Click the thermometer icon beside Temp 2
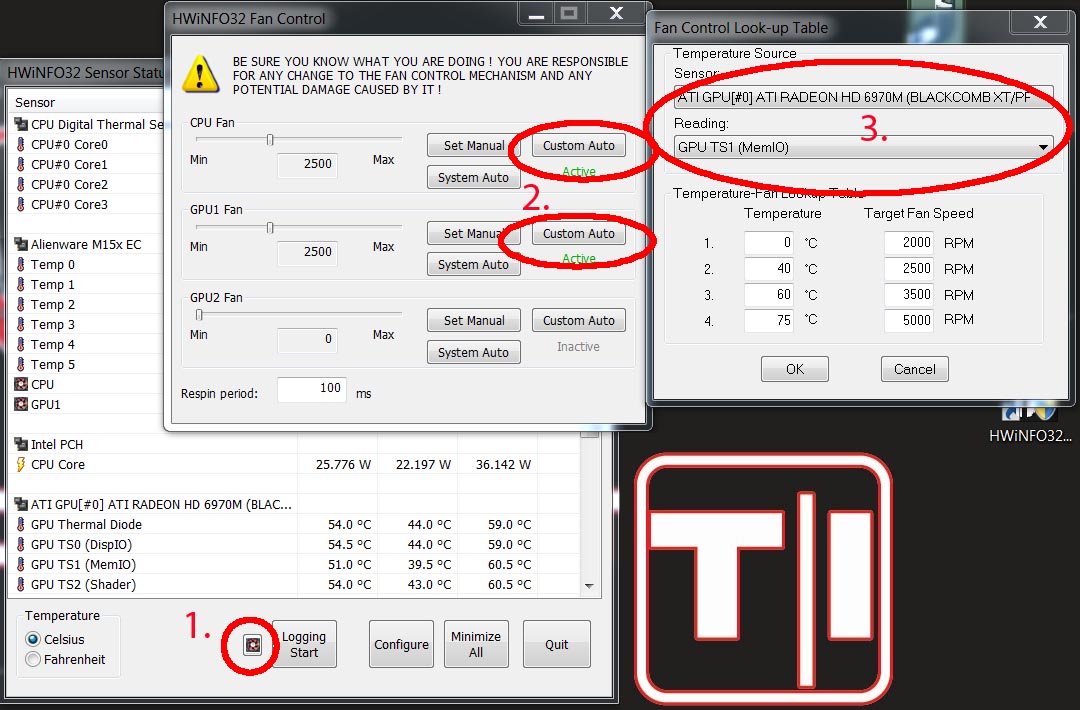 pos(21,304)
